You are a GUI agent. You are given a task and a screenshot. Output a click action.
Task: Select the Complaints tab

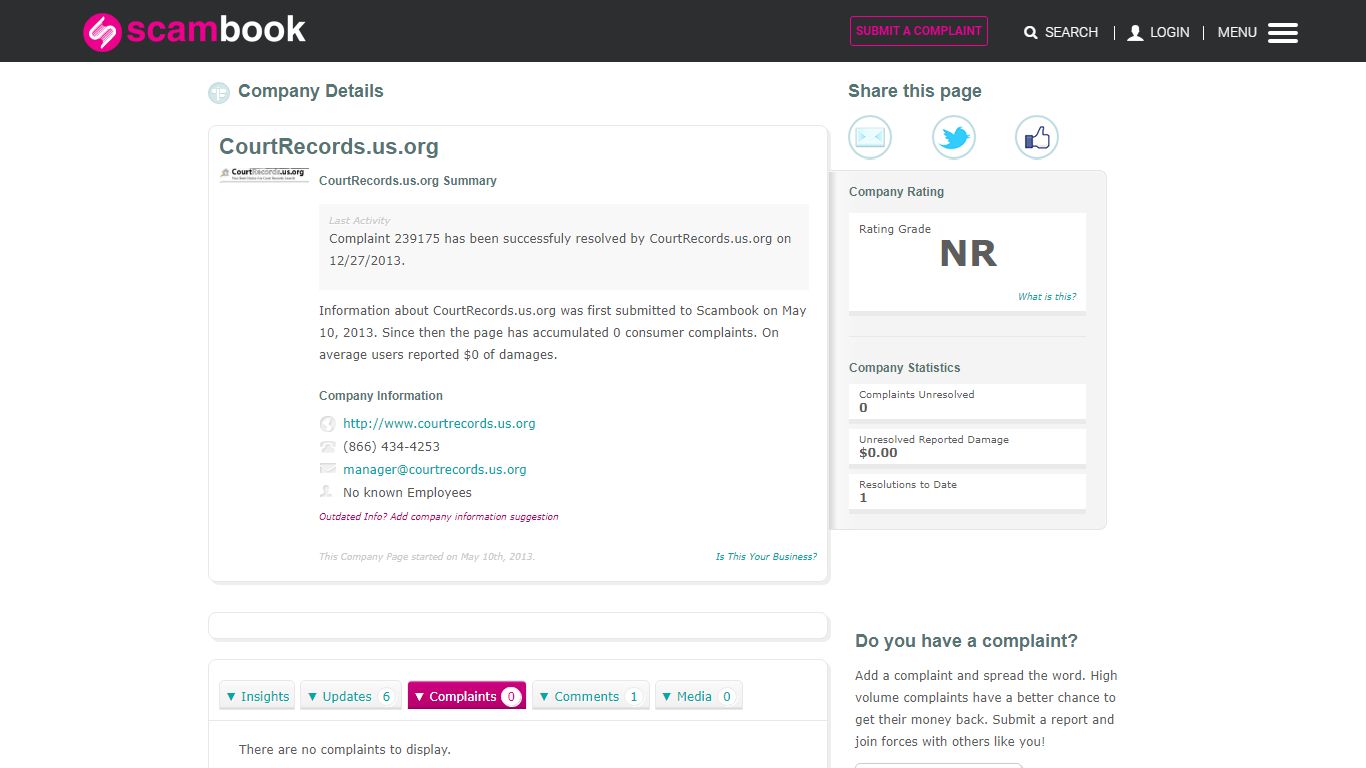coord(467,696)
